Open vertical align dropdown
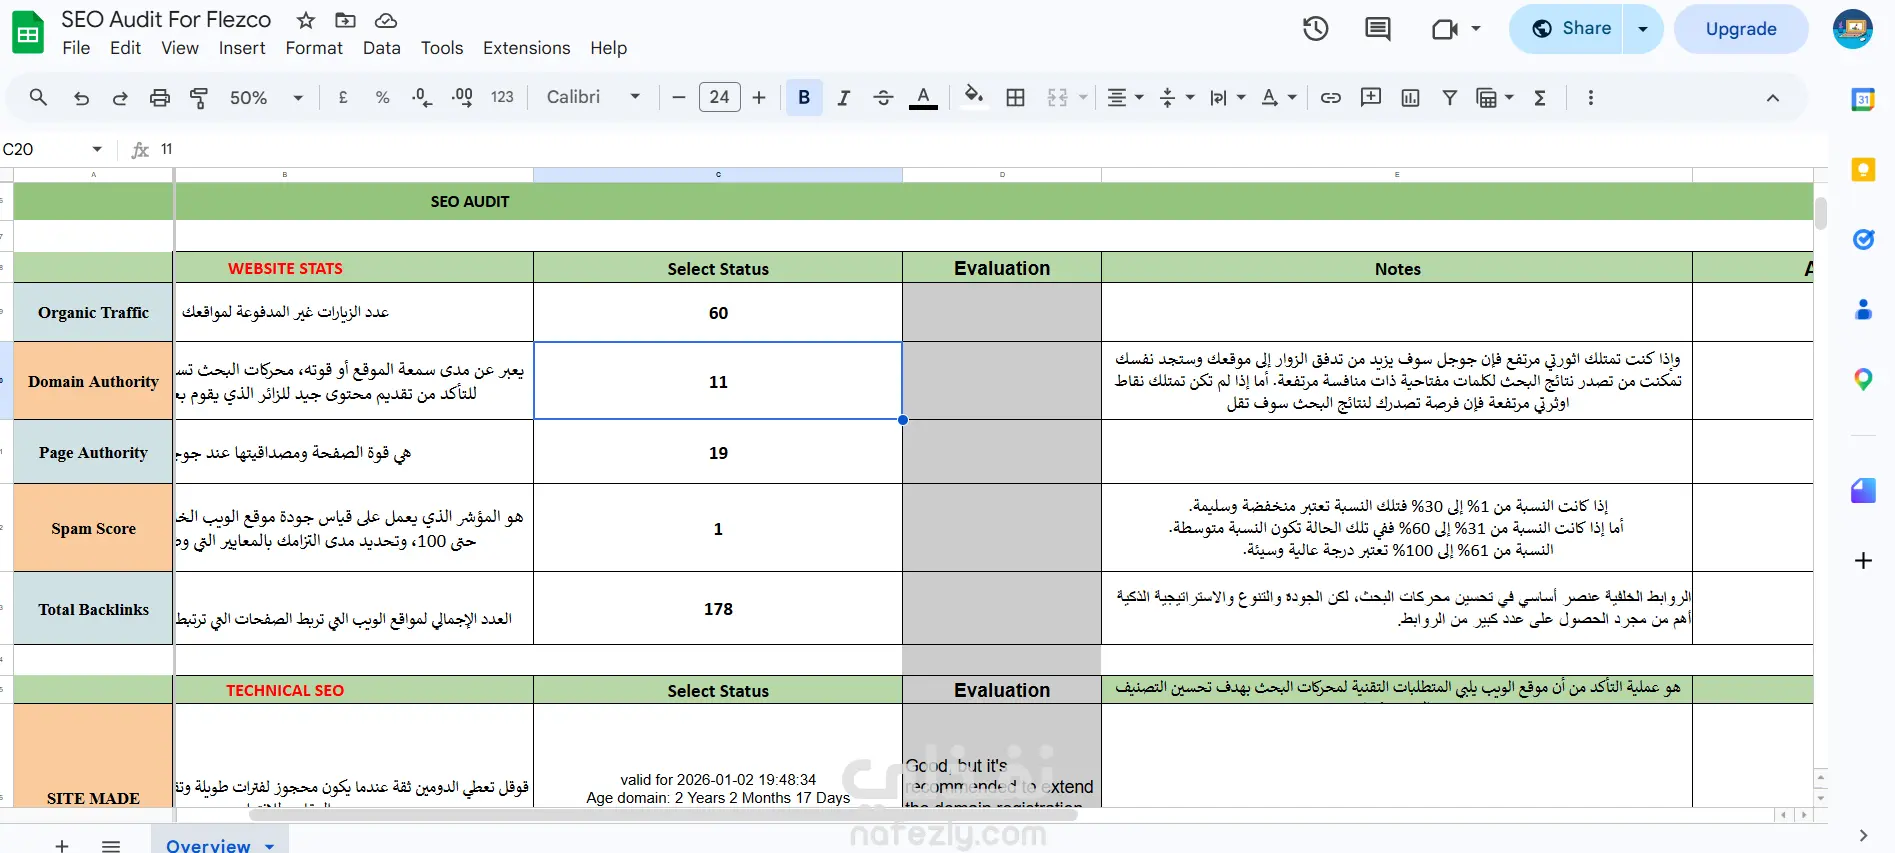The height and width of the screenshot is (853, 1895). coord(1176,97)
